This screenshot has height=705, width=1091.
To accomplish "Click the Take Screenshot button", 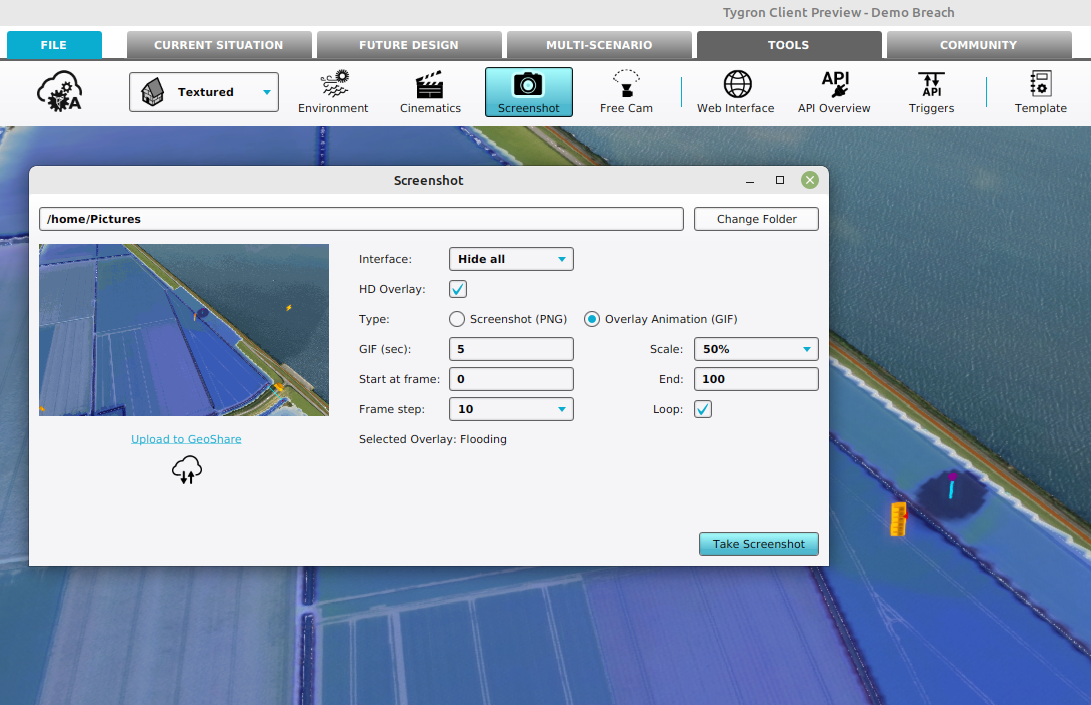I will tap(758, 544).
